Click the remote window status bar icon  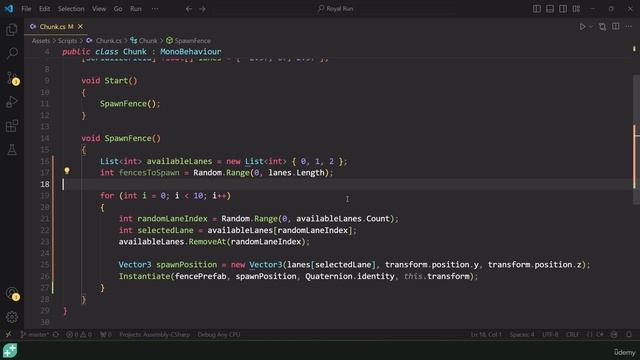pyautogui.click(x=8, y=335)
